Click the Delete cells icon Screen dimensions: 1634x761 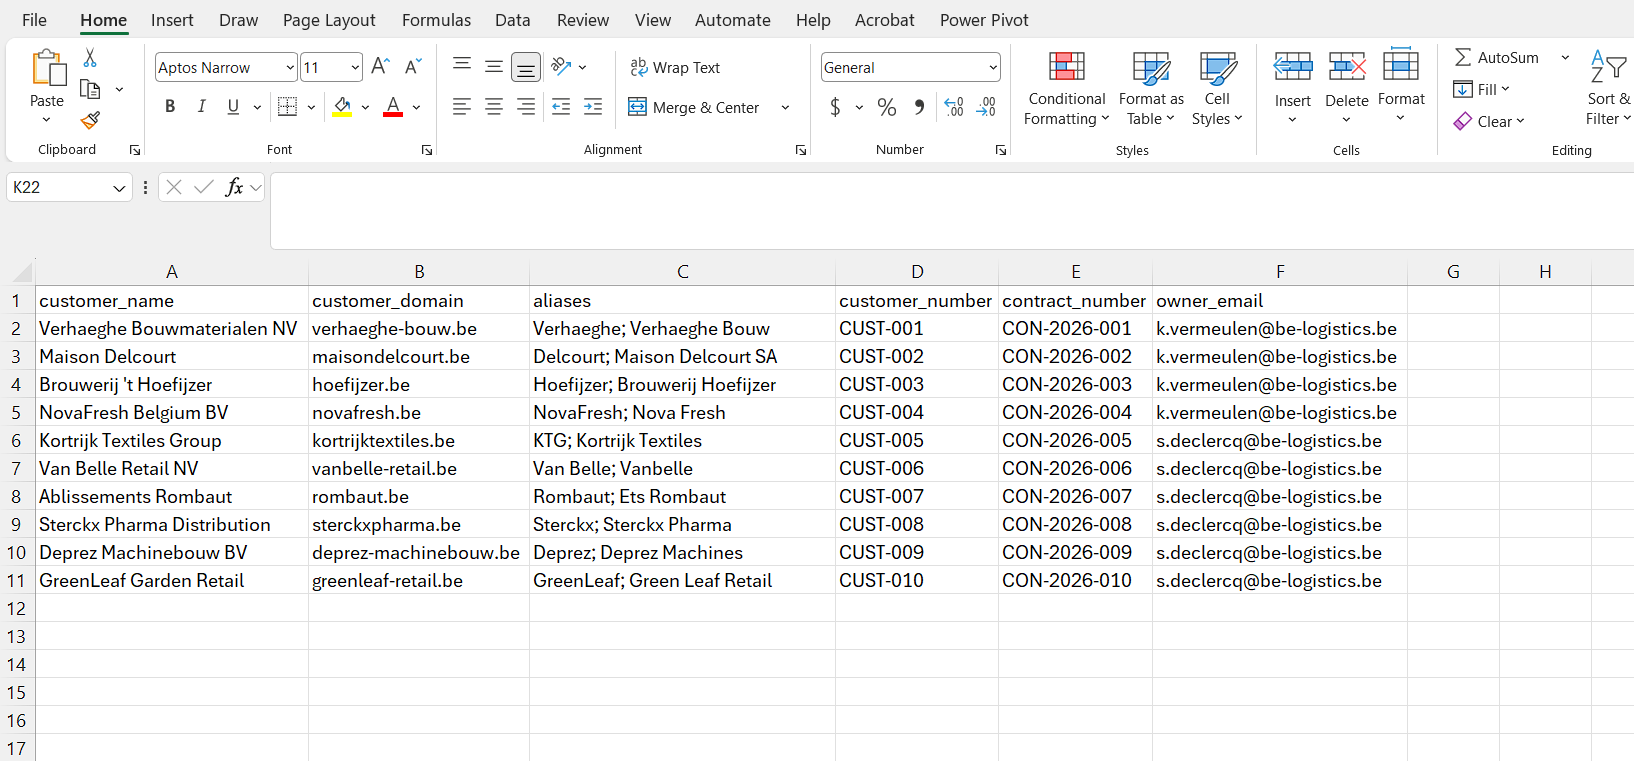tap(1347, 68)
